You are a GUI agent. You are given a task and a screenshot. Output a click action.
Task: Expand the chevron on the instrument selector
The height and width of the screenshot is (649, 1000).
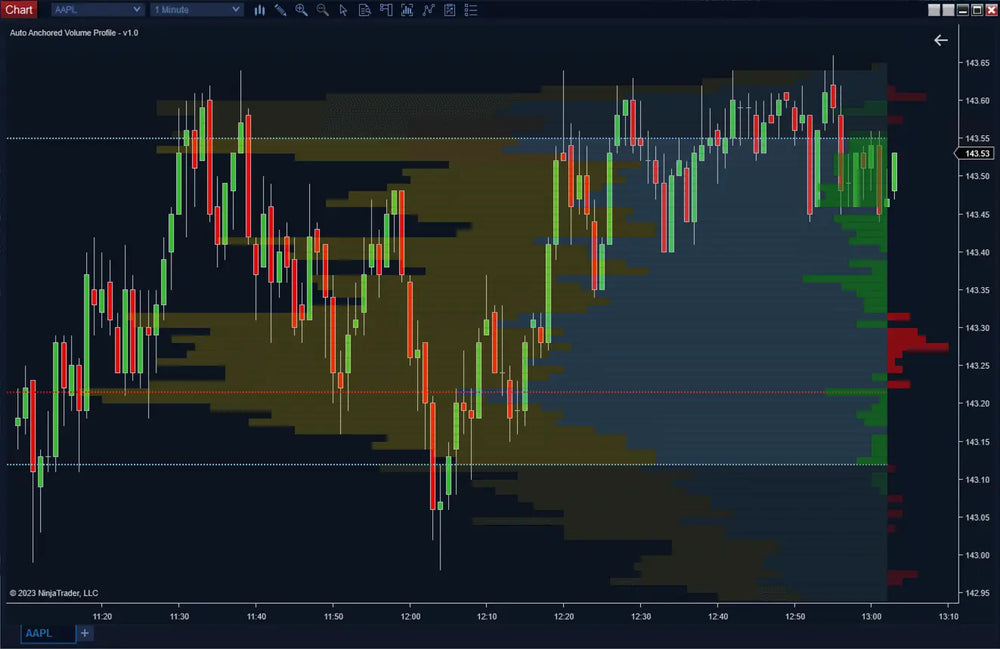point(137,9)
